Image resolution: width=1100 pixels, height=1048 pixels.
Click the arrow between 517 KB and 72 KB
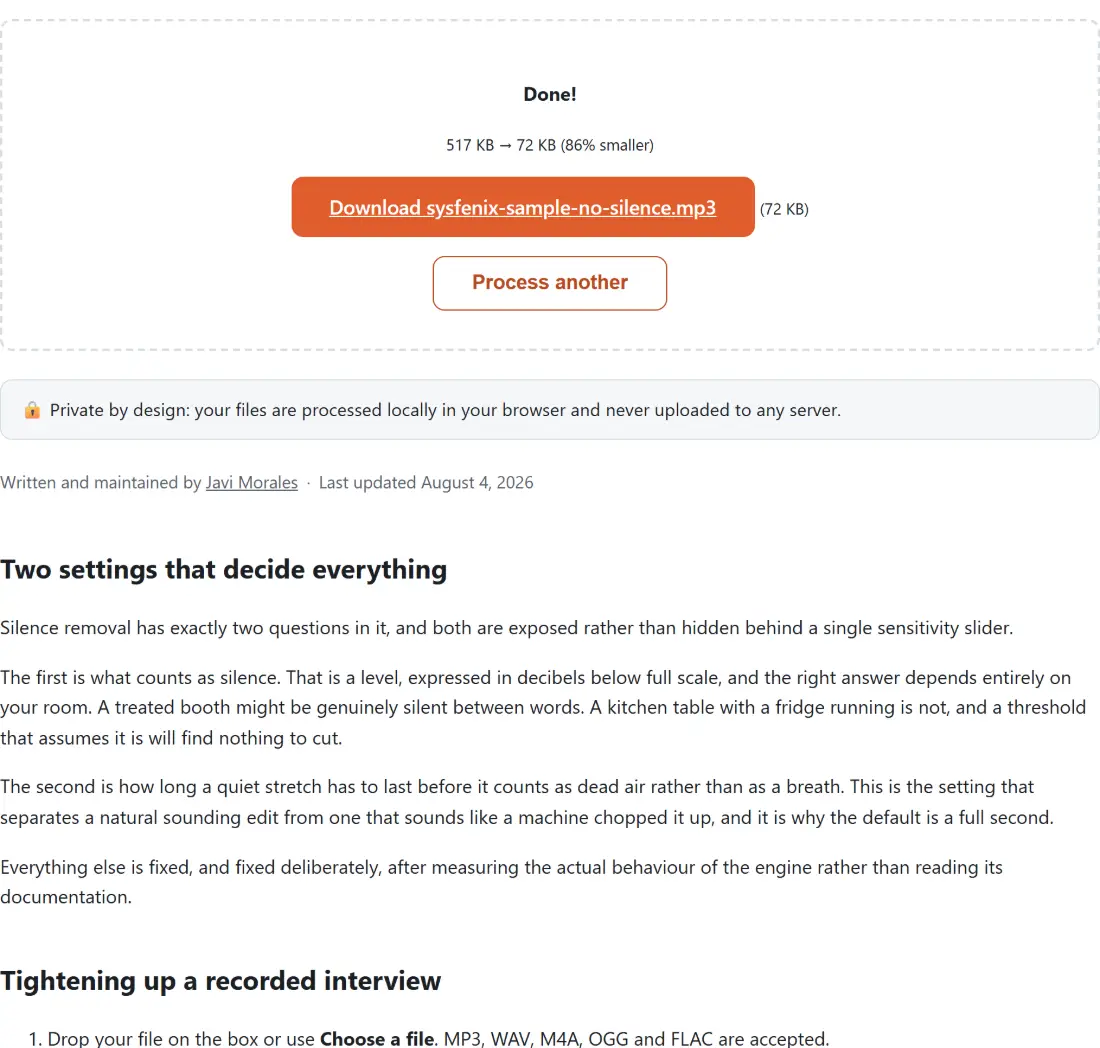tap(505, 145)
